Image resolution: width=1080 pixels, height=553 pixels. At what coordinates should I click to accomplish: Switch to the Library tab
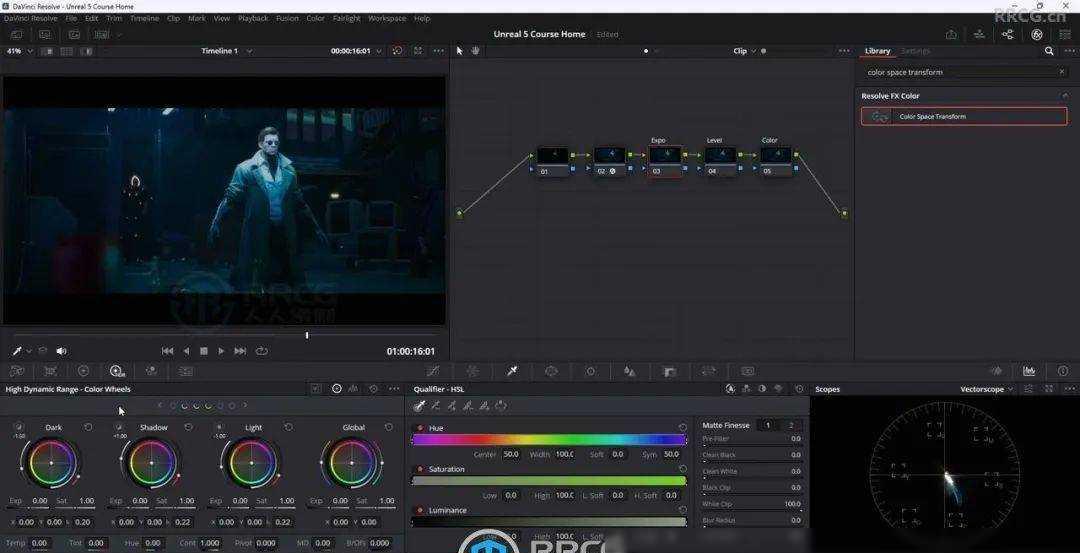coord(878,51)
